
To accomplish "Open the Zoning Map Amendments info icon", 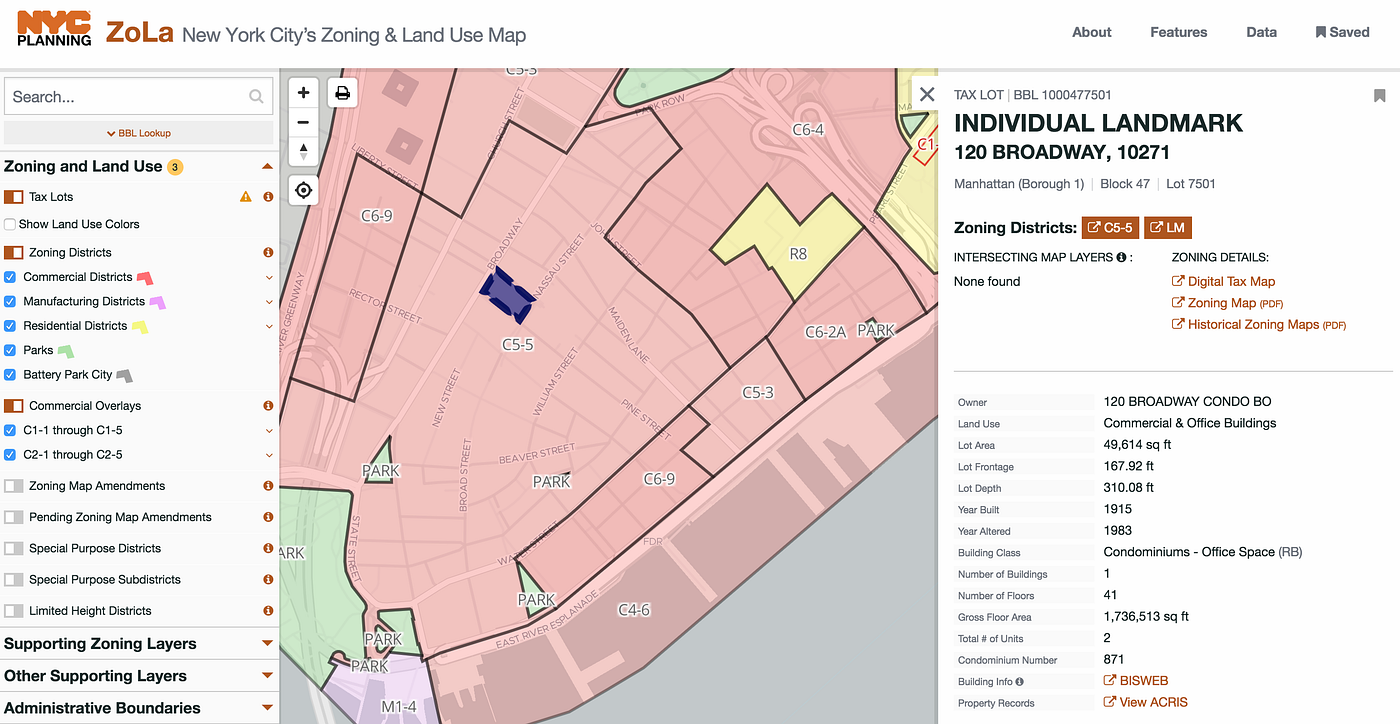I will [268, 486].
